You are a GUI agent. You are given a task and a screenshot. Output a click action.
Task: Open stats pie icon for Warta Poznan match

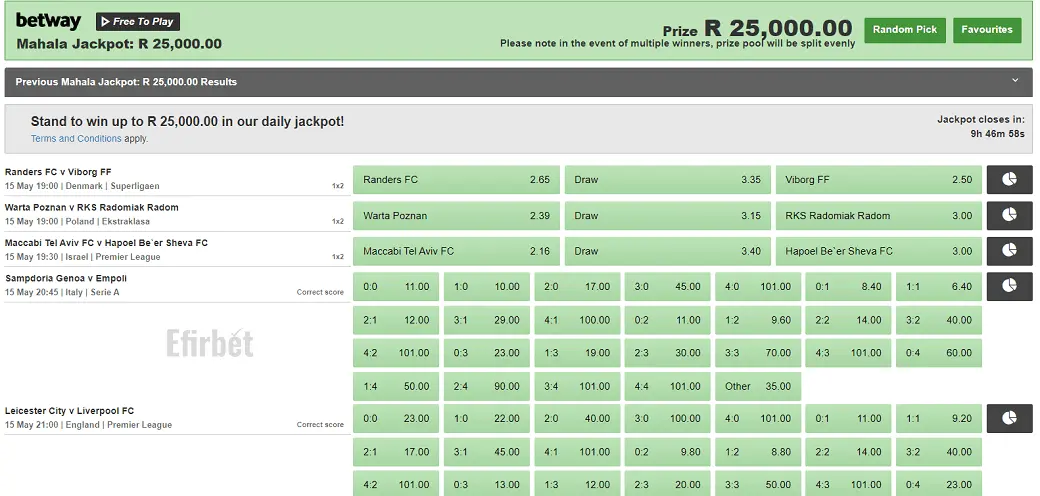tap(1009, 216)
